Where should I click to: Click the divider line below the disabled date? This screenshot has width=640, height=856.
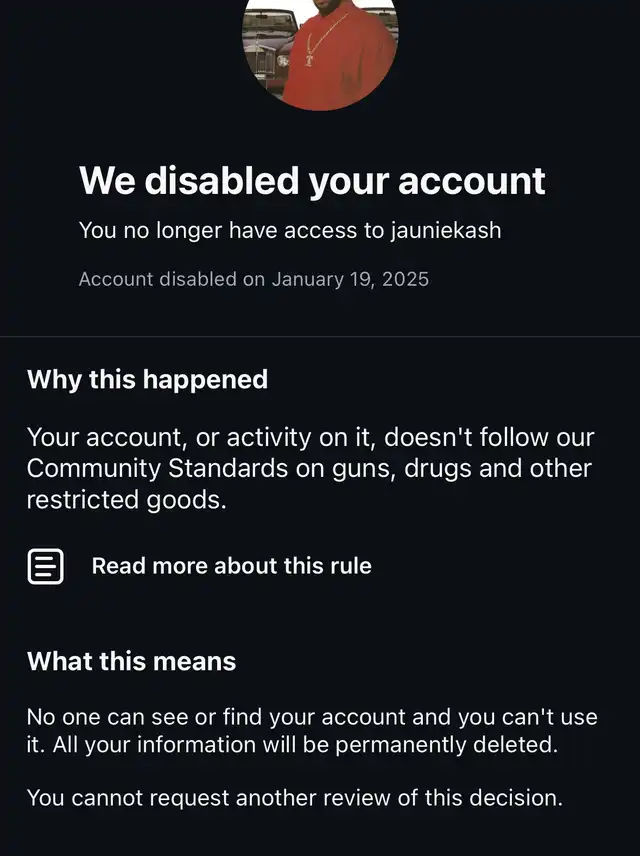(320, 337)
